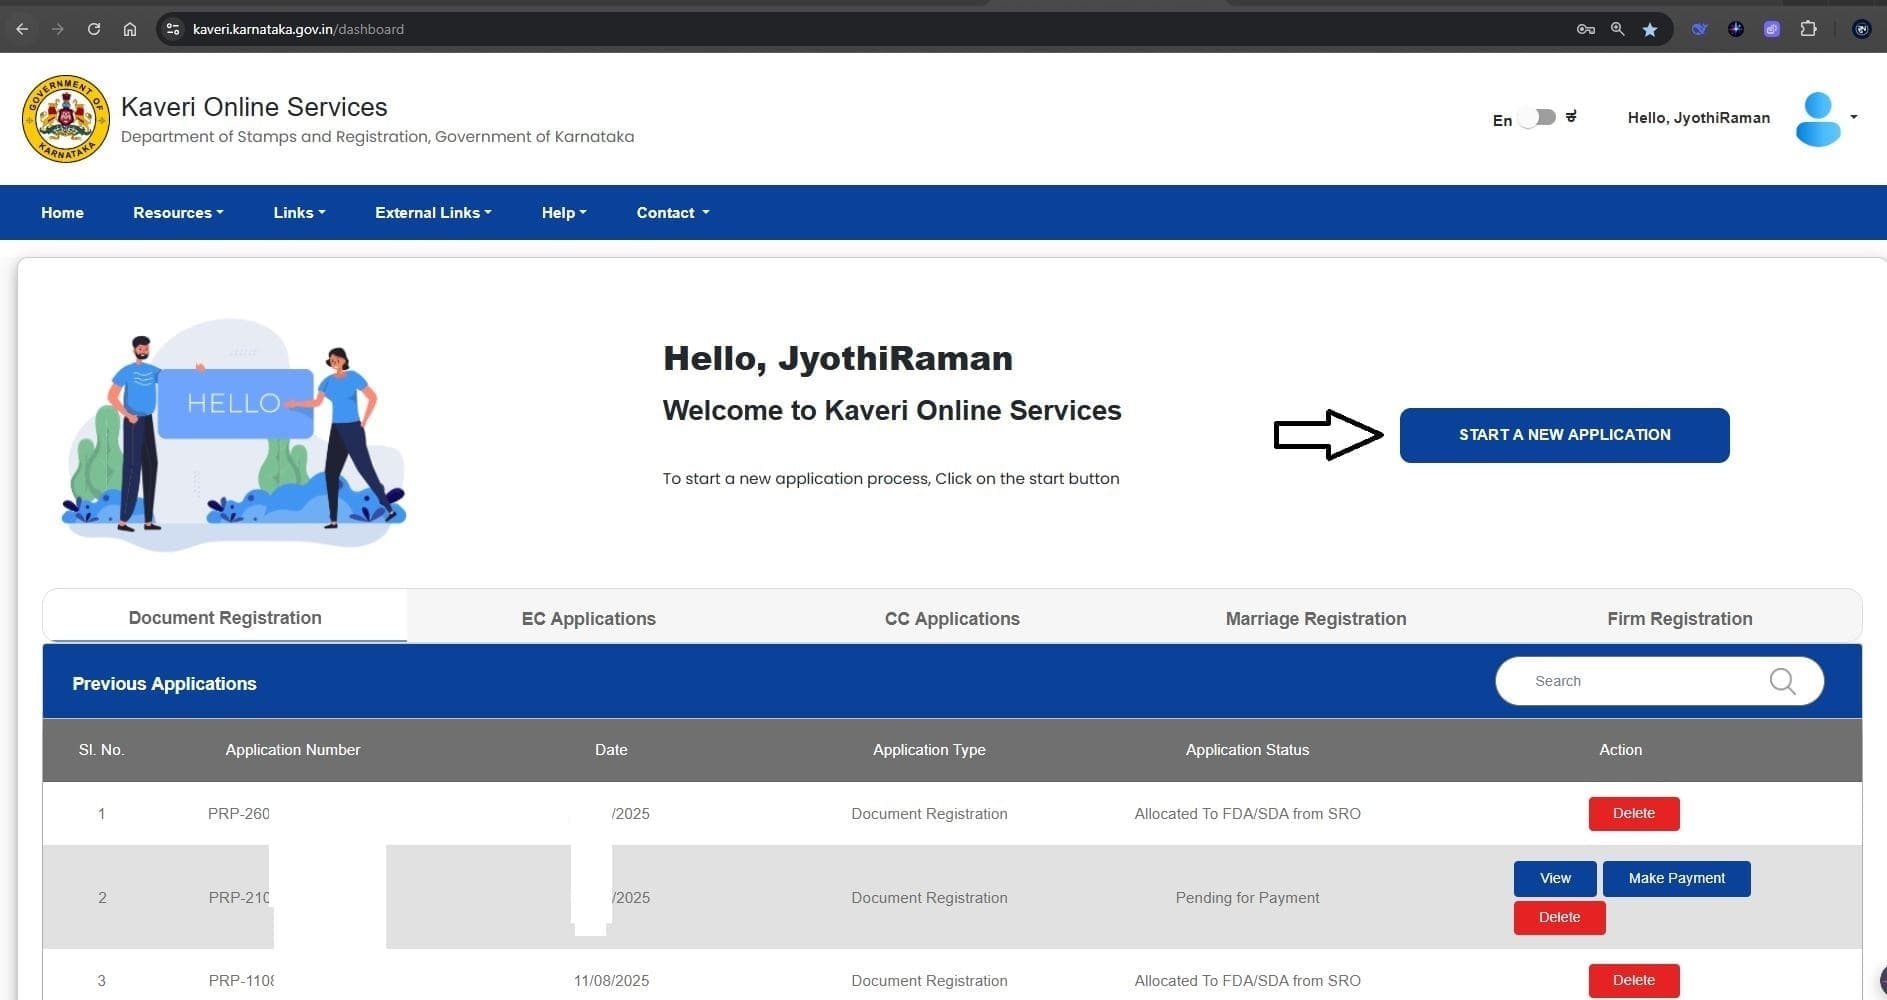Click the zoom magnifier icon in address bar
Screen dimensions: 1887x1000
1617,29
